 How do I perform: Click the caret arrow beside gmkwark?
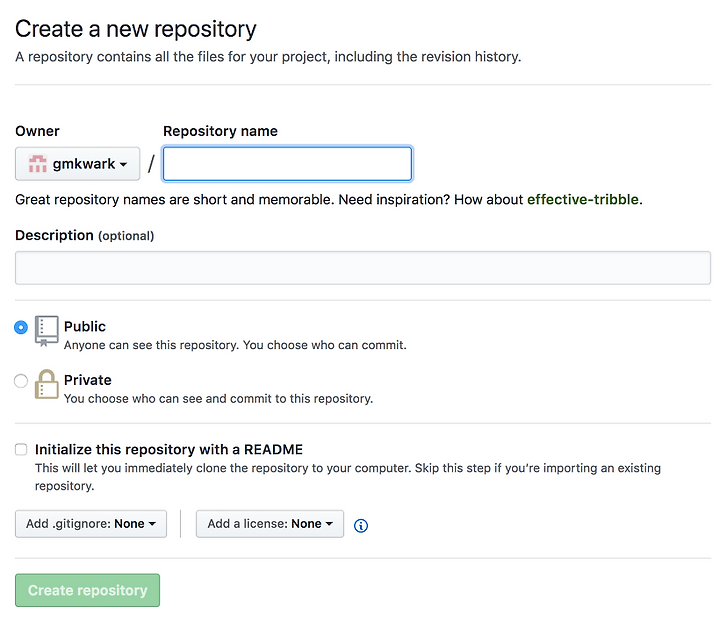123,164
